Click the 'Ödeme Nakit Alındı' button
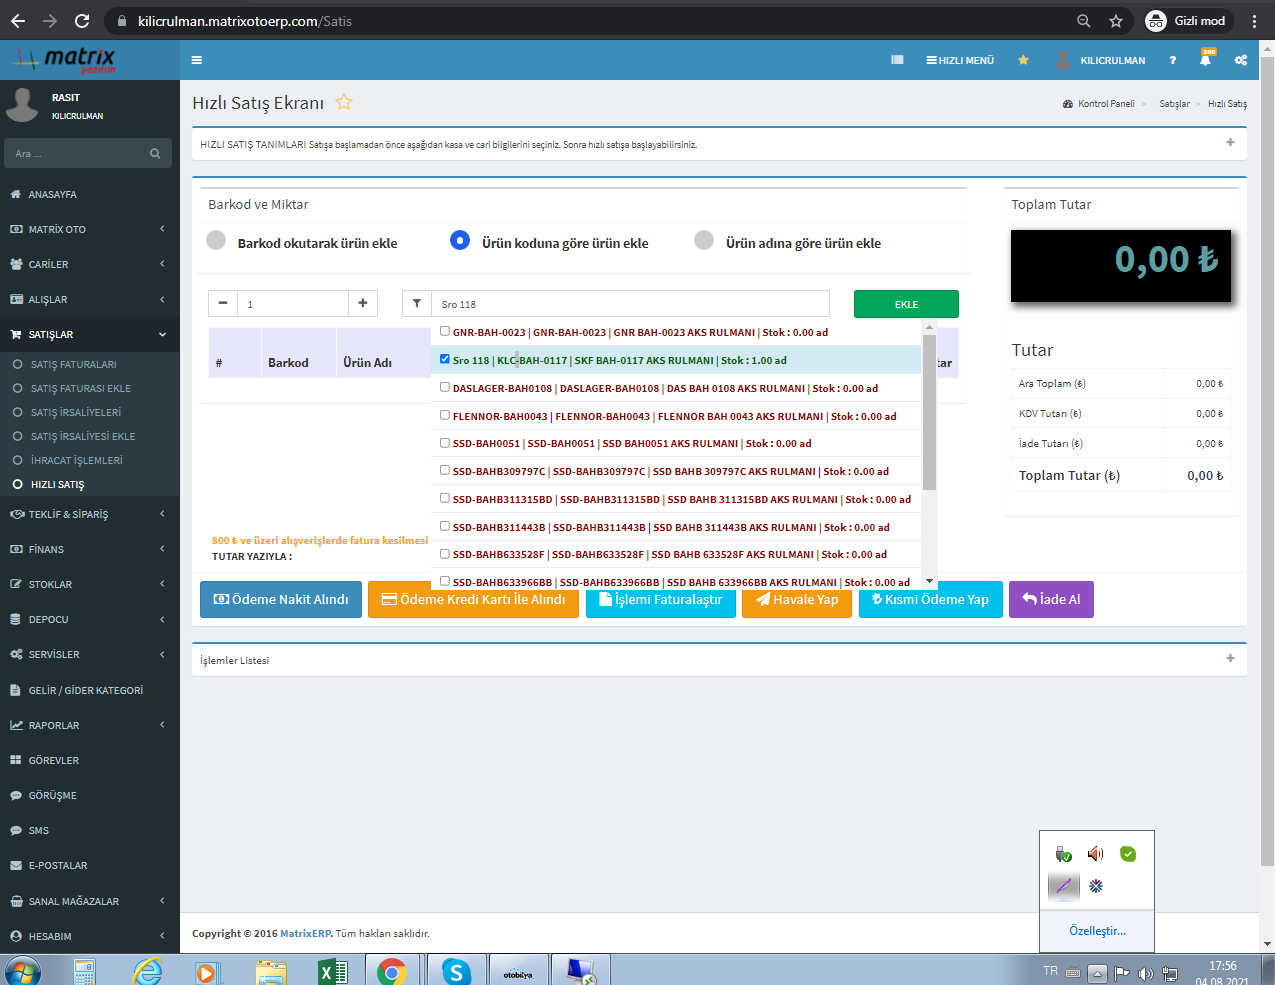 pyautogui.click(x=281, y=600)
